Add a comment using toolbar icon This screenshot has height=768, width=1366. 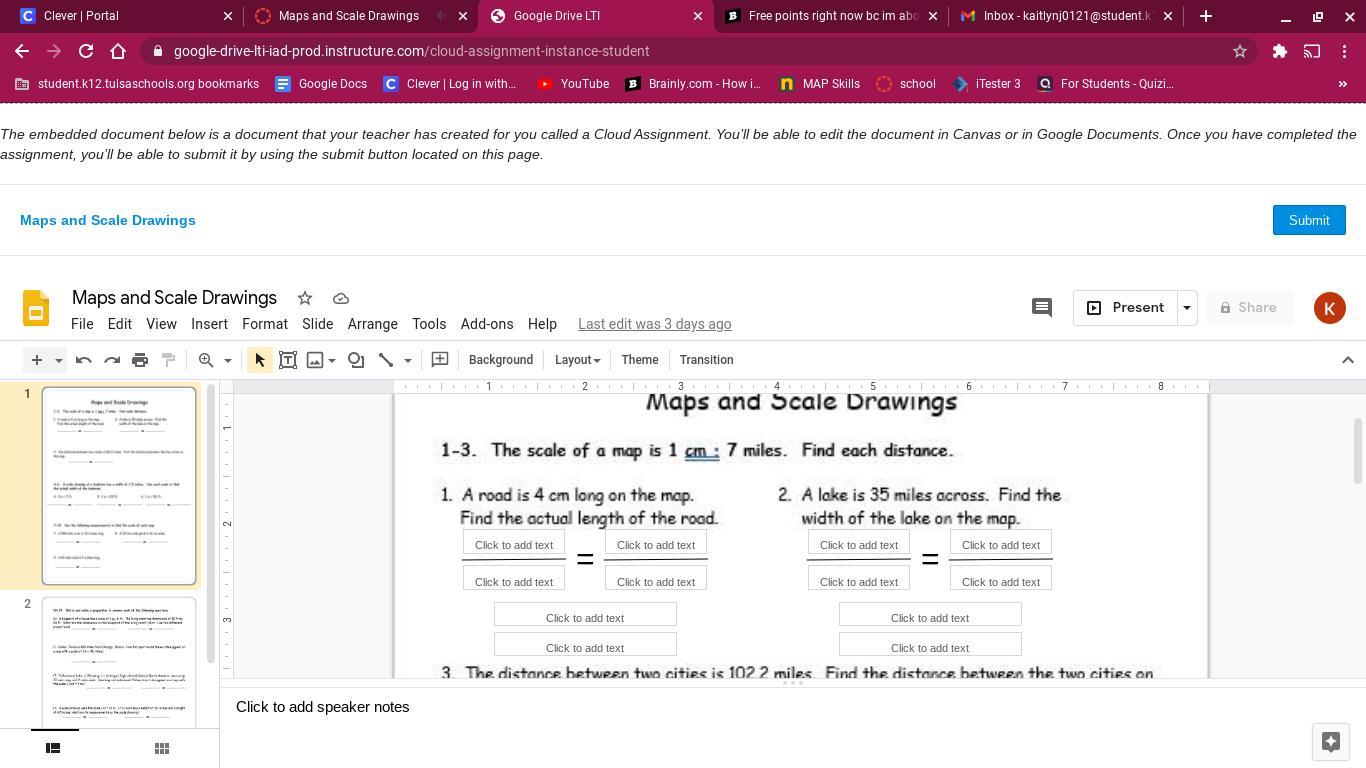pos(440,360)
